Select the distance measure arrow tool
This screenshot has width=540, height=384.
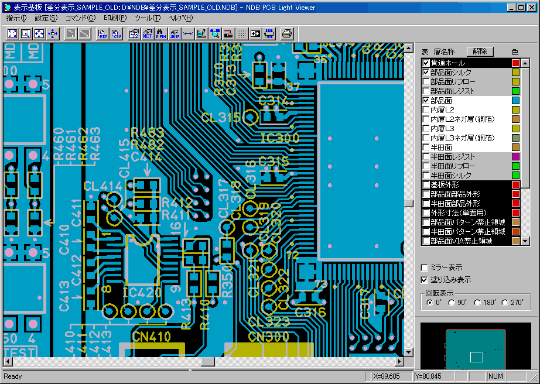(188, 34)
